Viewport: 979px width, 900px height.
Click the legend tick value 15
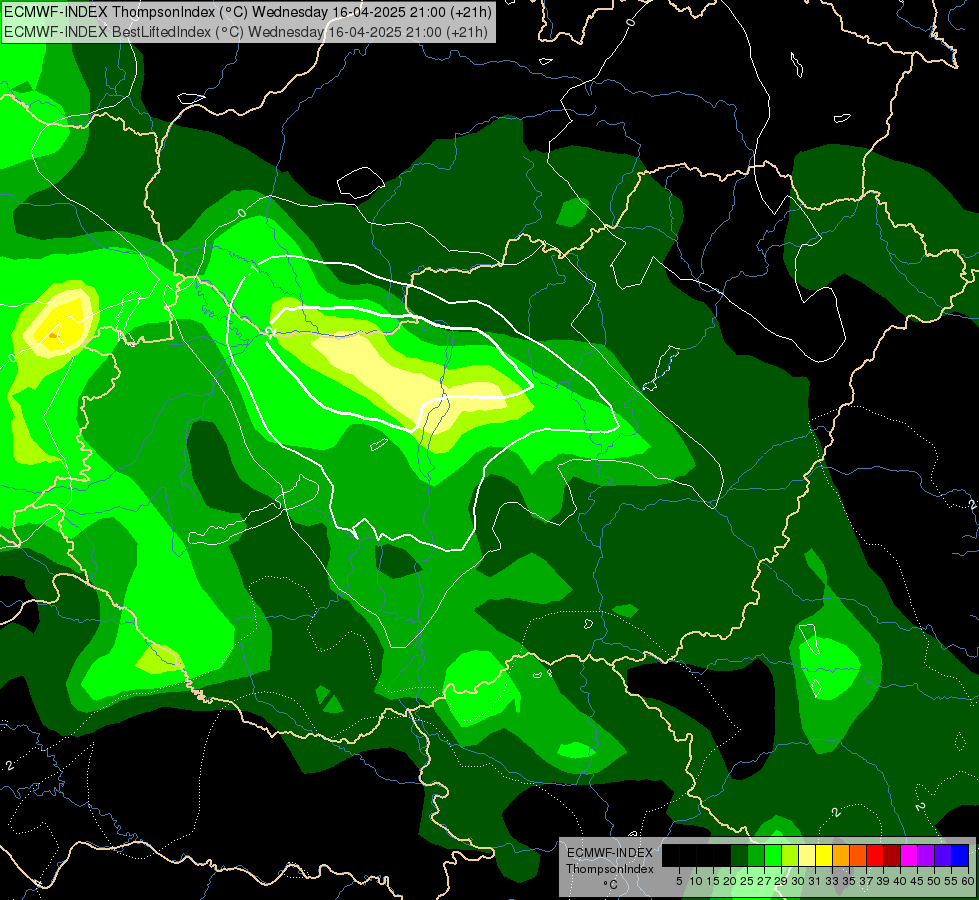coord(713,881)
